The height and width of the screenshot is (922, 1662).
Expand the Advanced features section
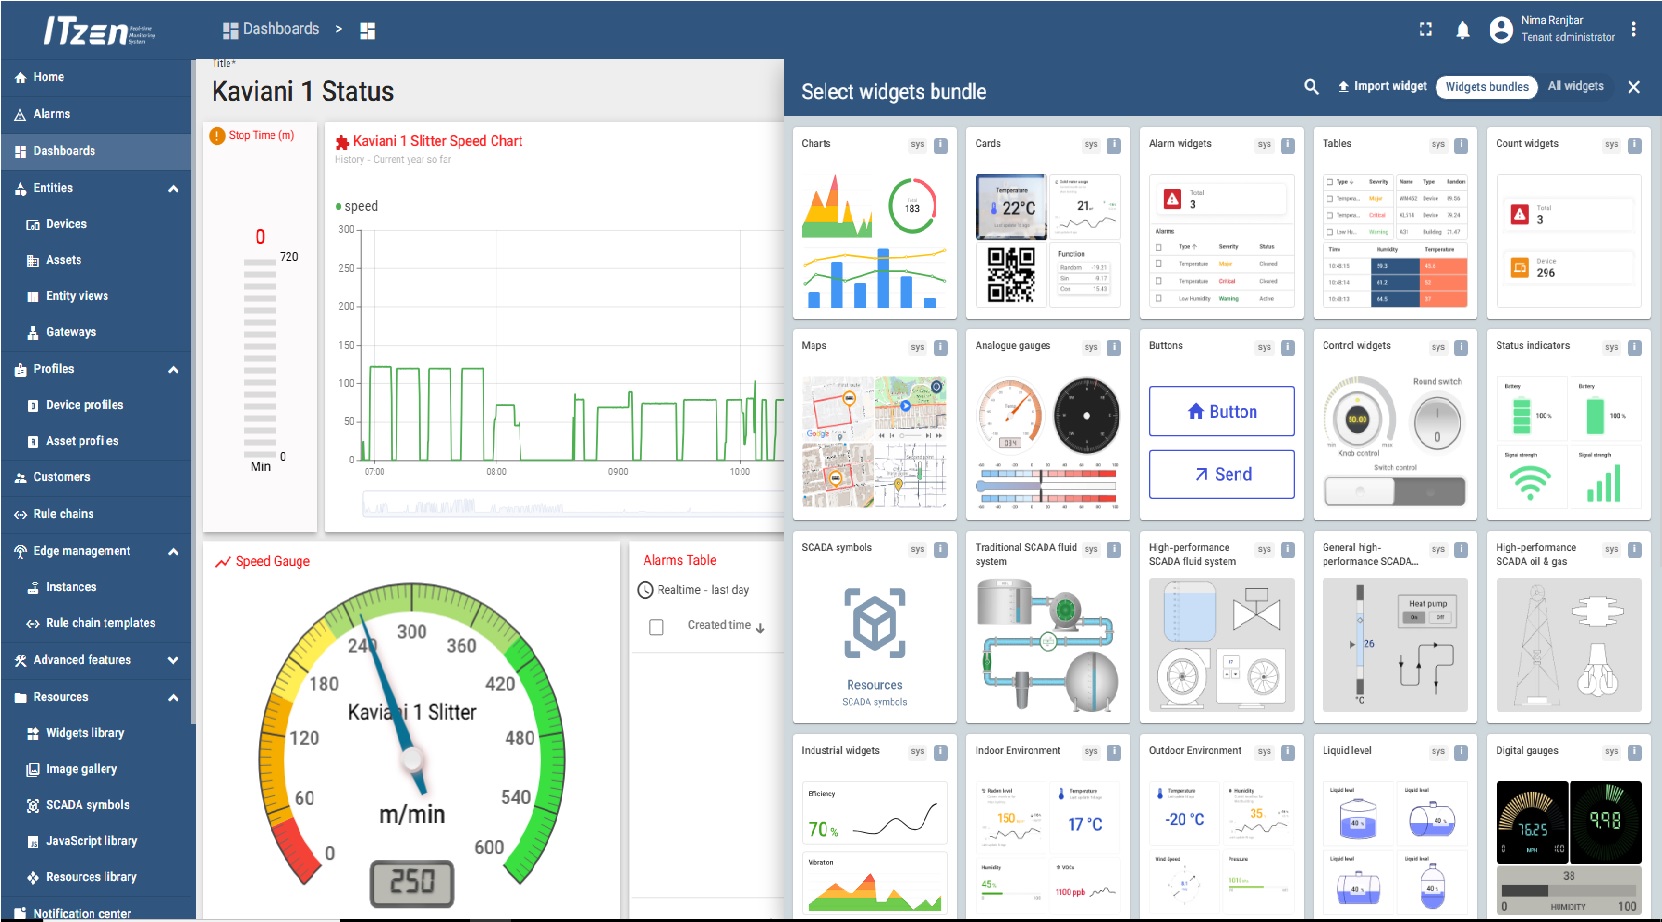pyautogui.click(x=173, y=660)
